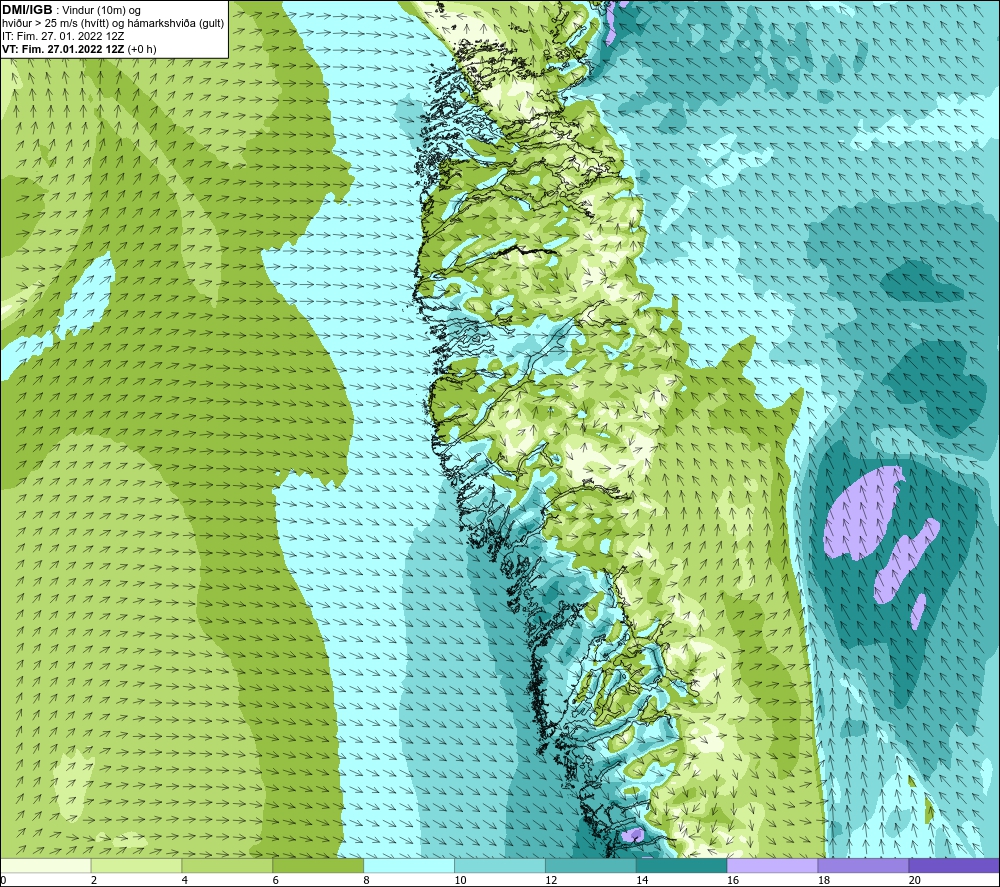The image size is (1000, 887).
Task: Click the scale label '14'
Action: click(x=642, y=880)
